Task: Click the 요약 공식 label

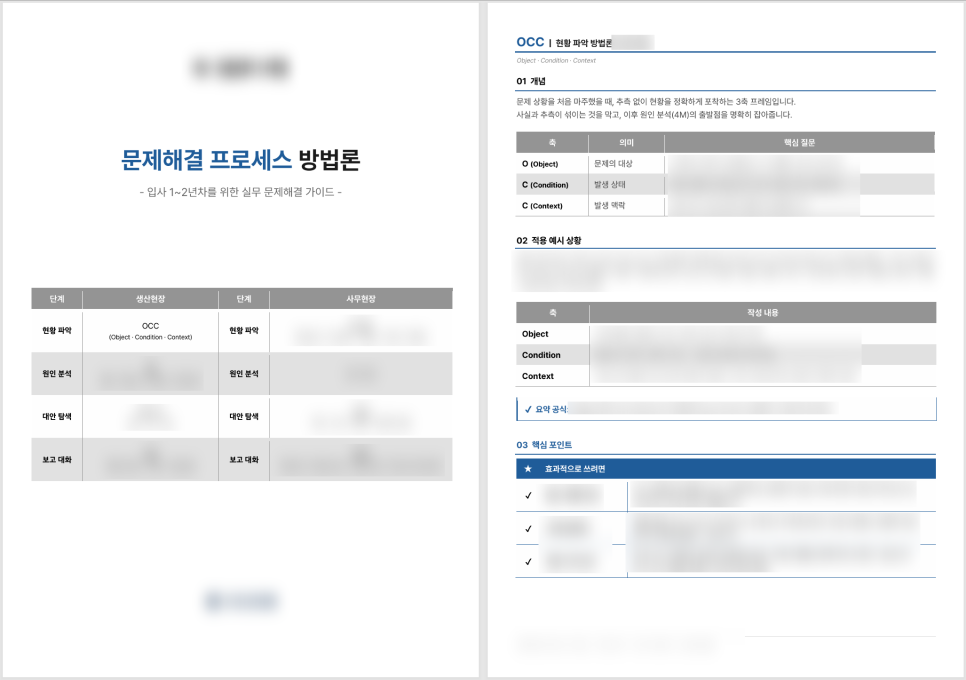Action: [x=551, y=409]
